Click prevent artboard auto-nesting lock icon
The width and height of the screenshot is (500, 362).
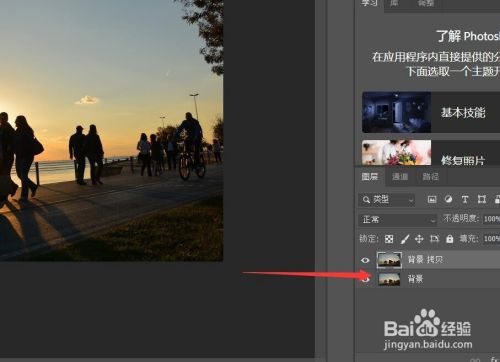coord(434,239)
